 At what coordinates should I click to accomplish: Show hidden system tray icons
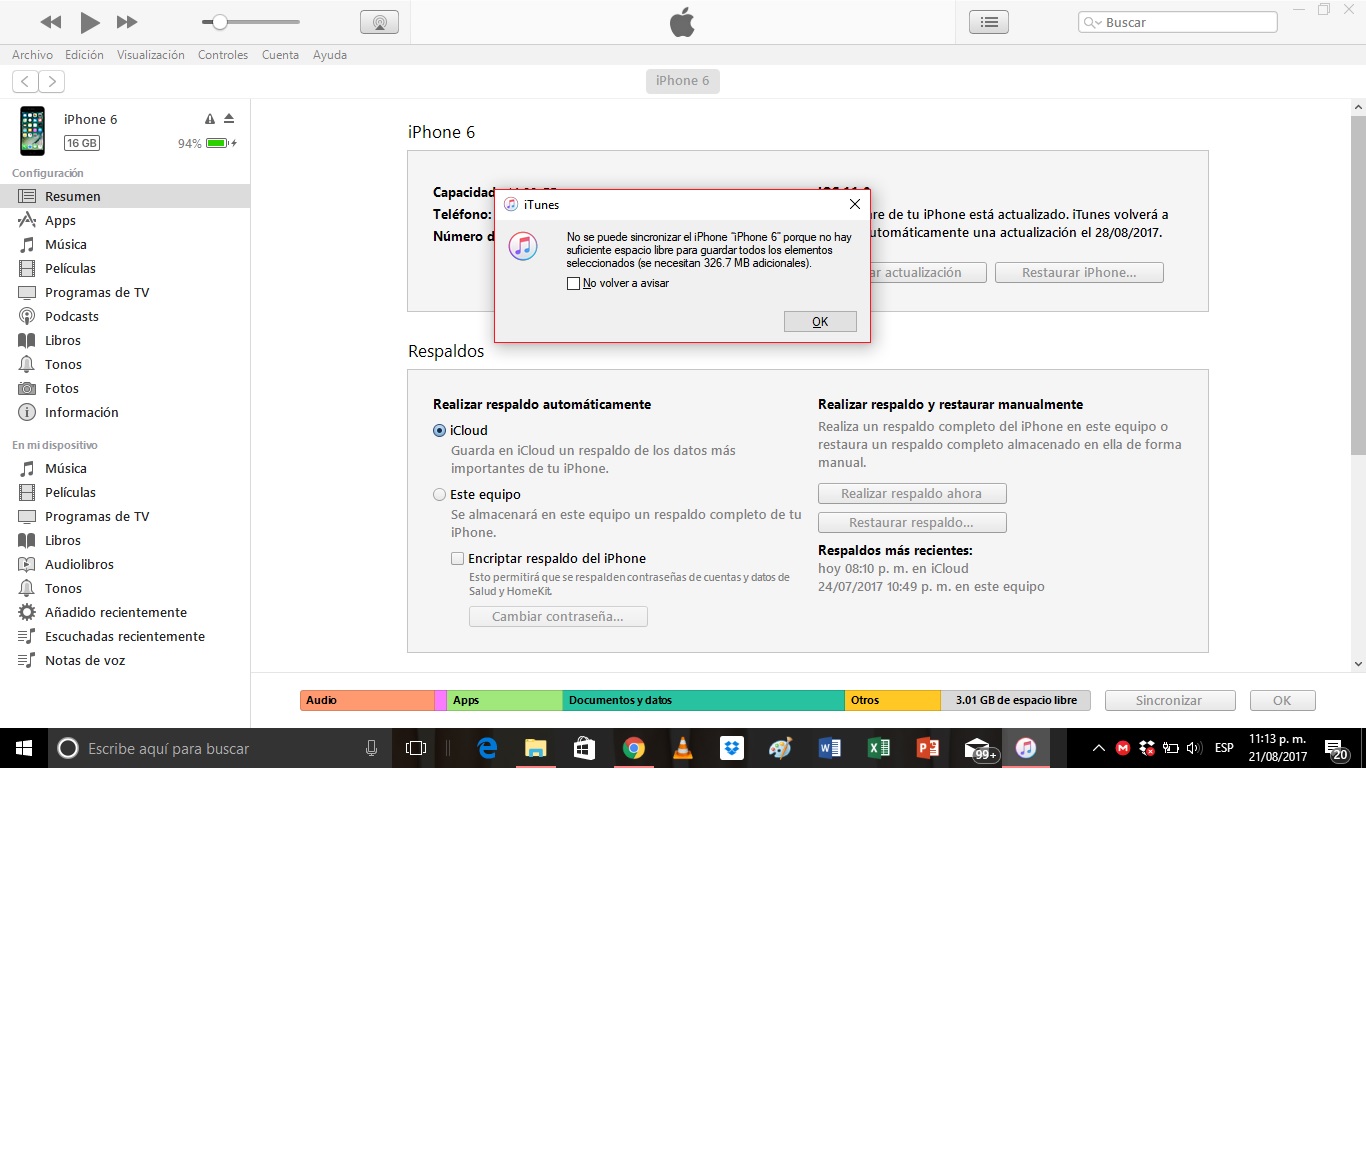(1099, 748)
